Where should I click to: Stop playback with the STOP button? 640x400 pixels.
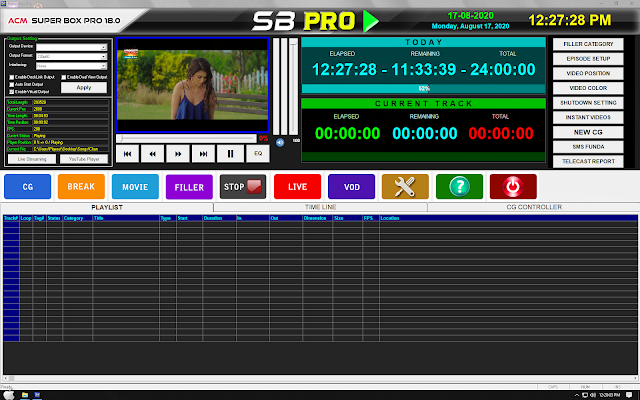(x=243, y=187)
